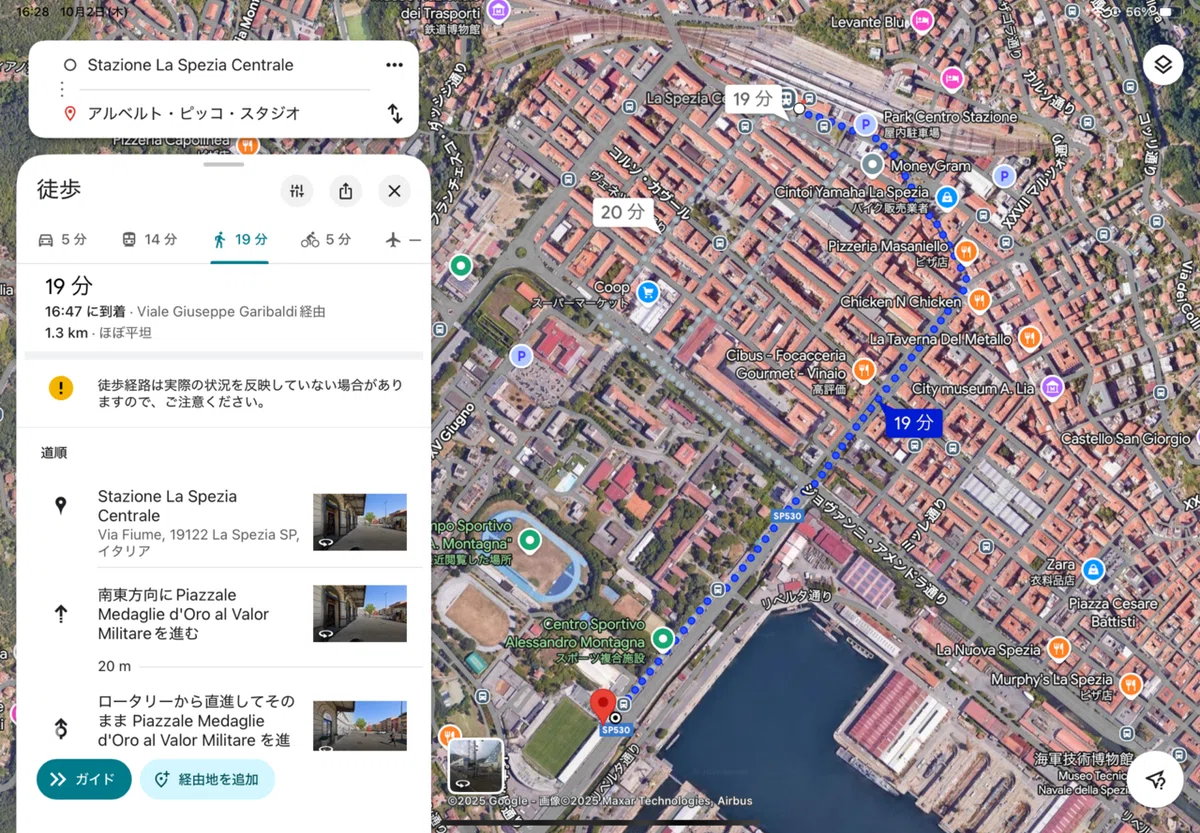This screenshot has width=1200, height=833.
Task: Select the transit 14 分 tab
Action: (149, 240)
